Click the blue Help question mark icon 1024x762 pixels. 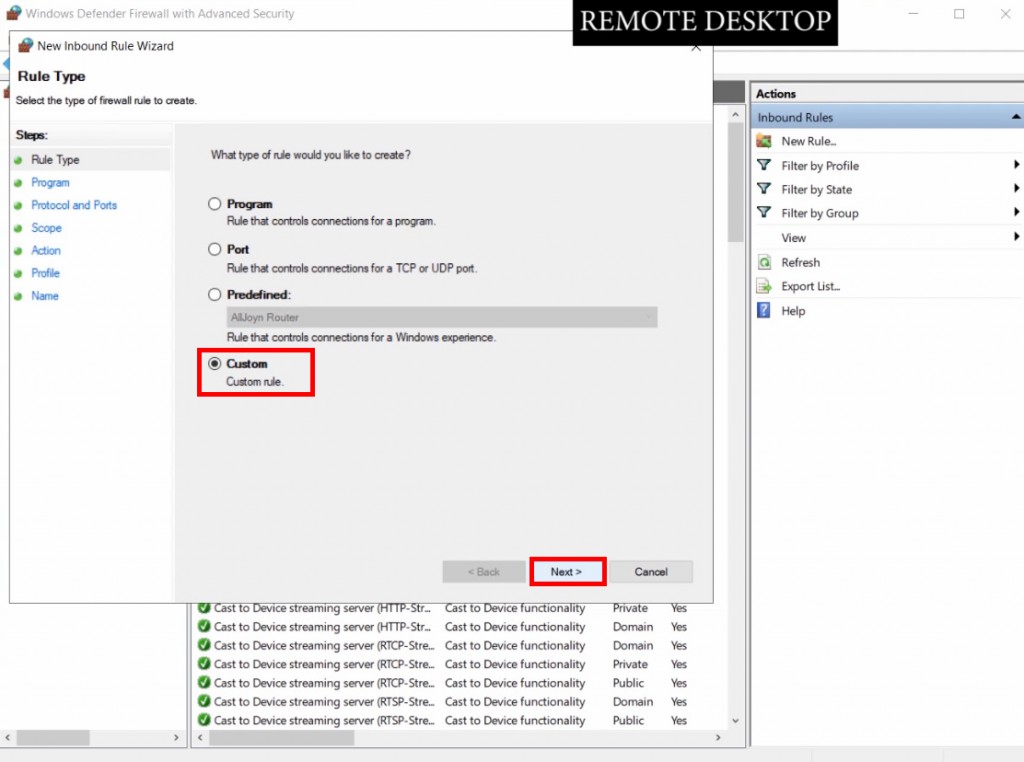pyautogui.click(x=763, y=310)
